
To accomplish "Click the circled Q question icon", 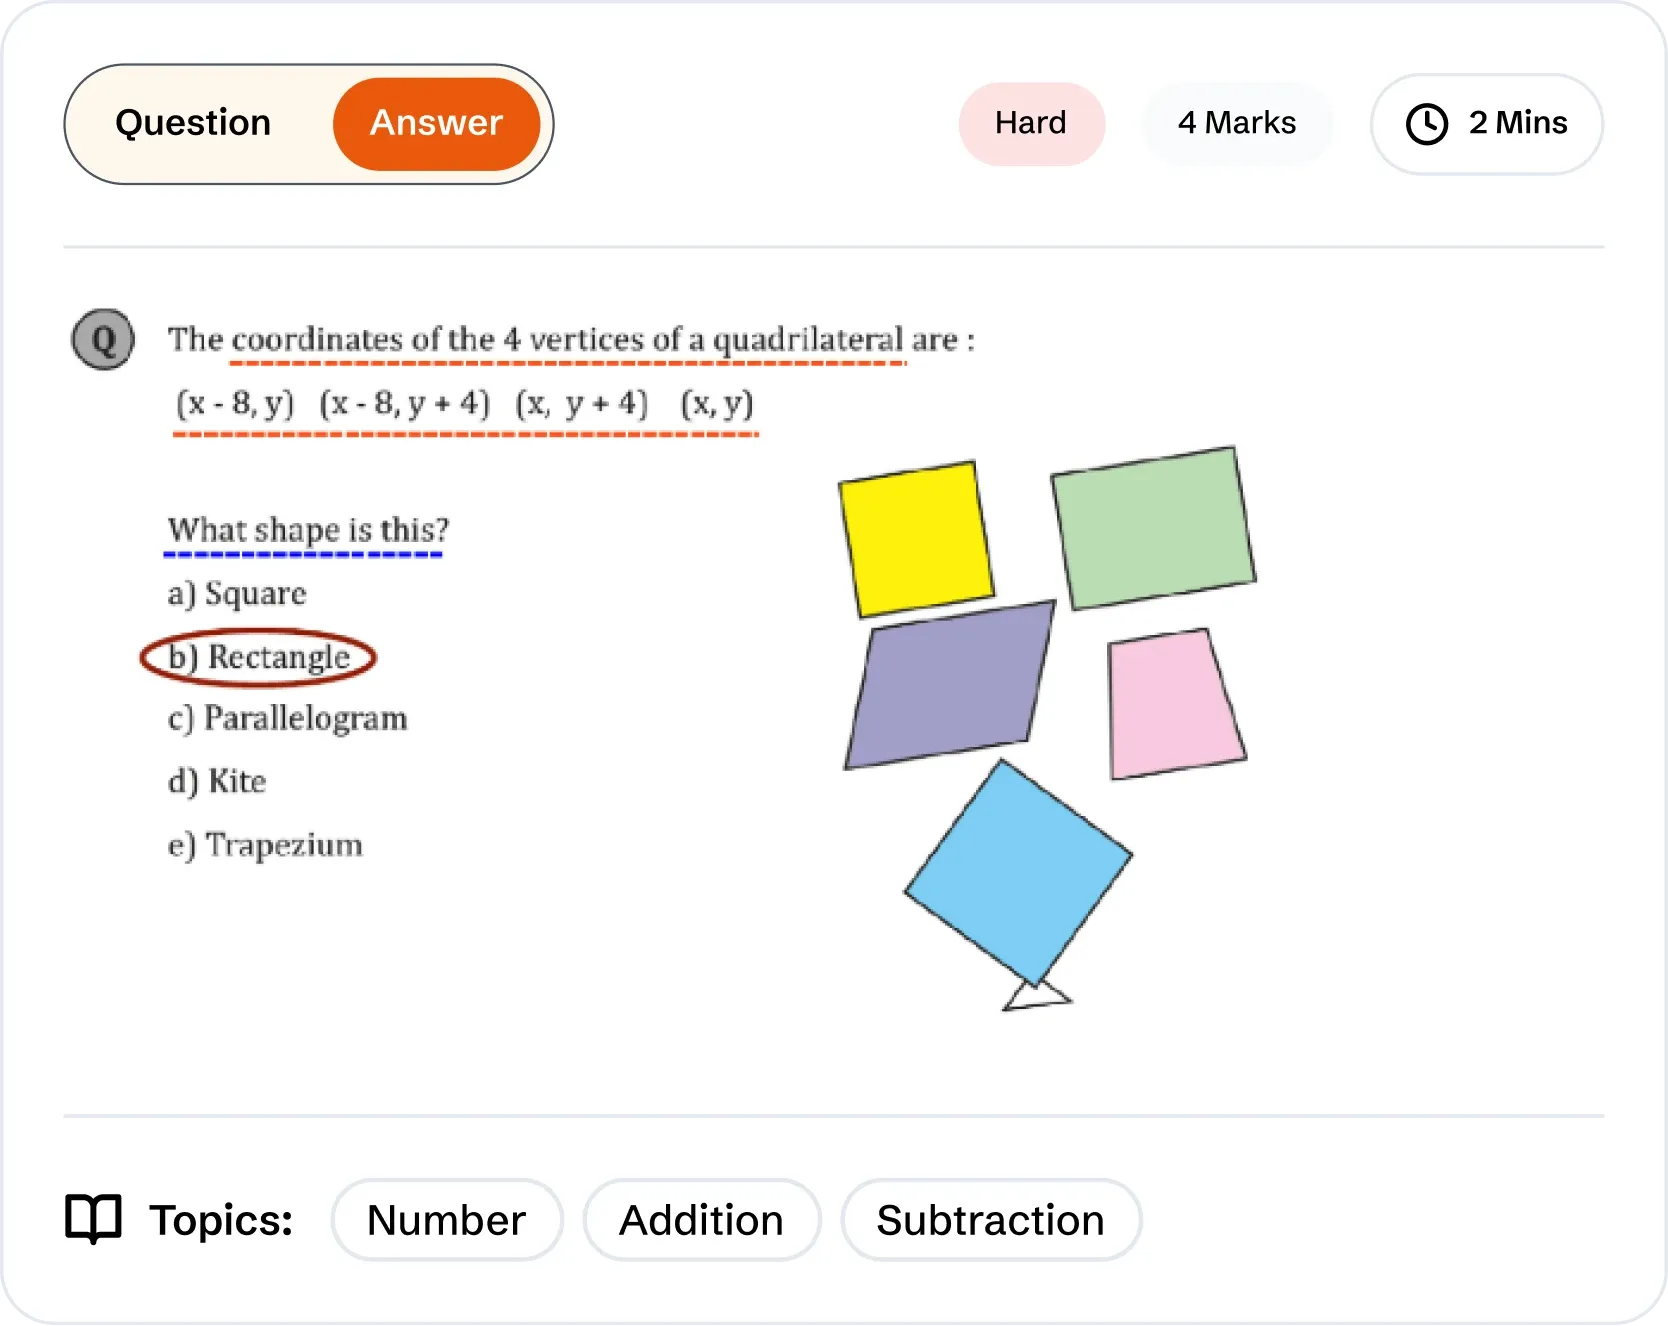I will (x=103, y=340).
